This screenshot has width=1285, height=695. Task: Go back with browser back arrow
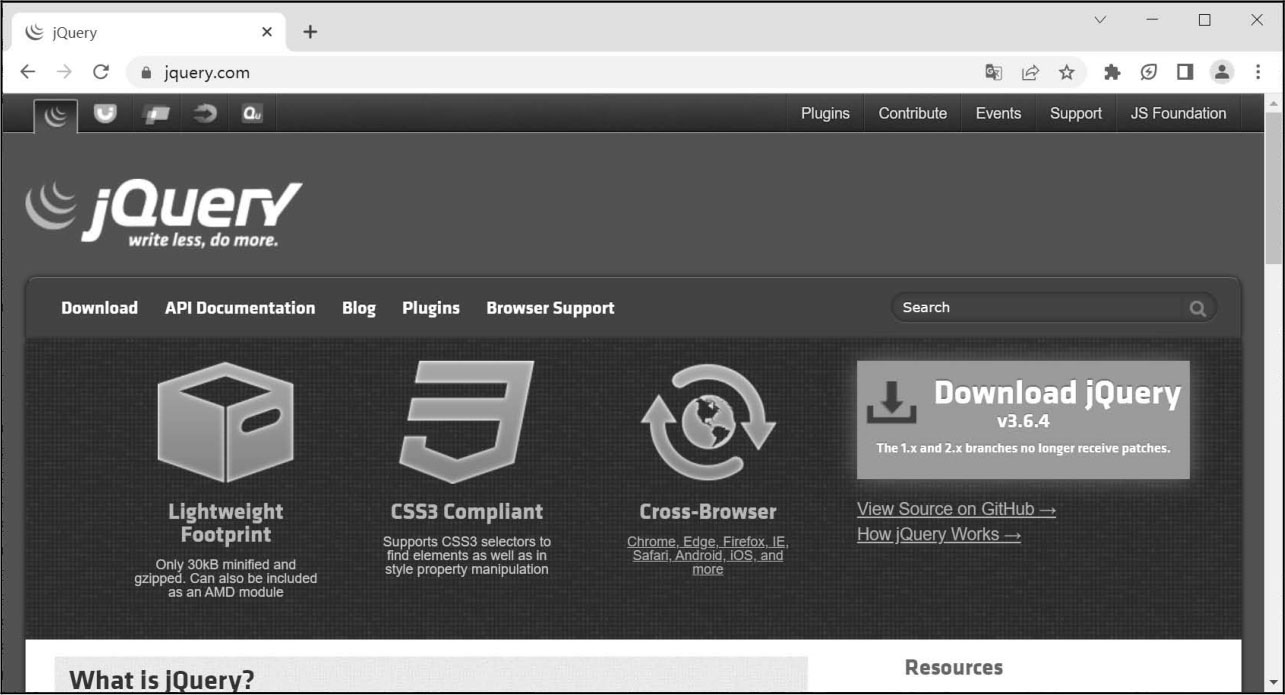point(27,72)
